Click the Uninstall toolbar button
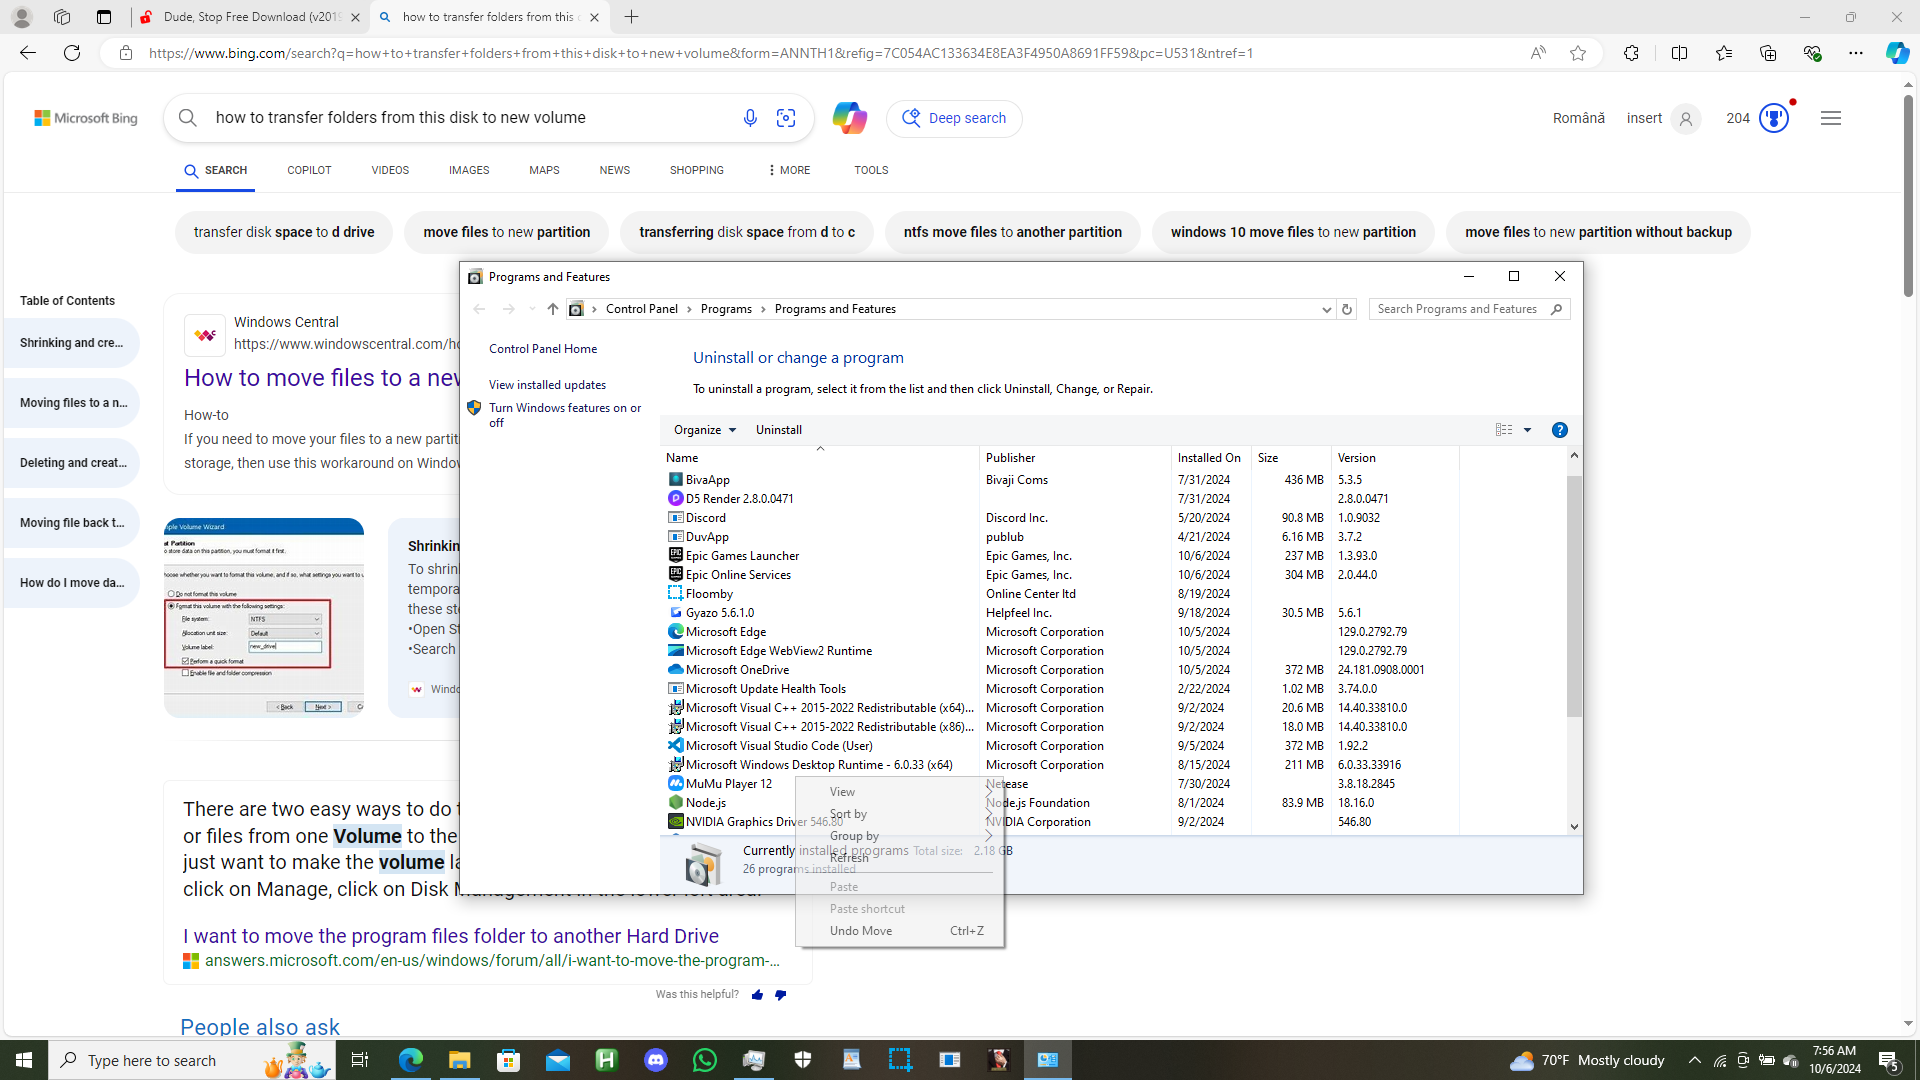 [778, 430]
